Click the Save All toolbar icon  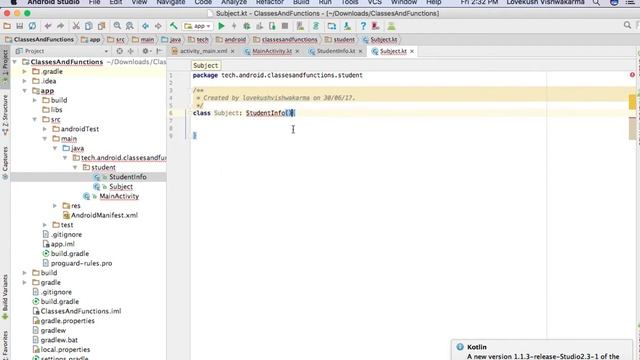coord(20,26)
